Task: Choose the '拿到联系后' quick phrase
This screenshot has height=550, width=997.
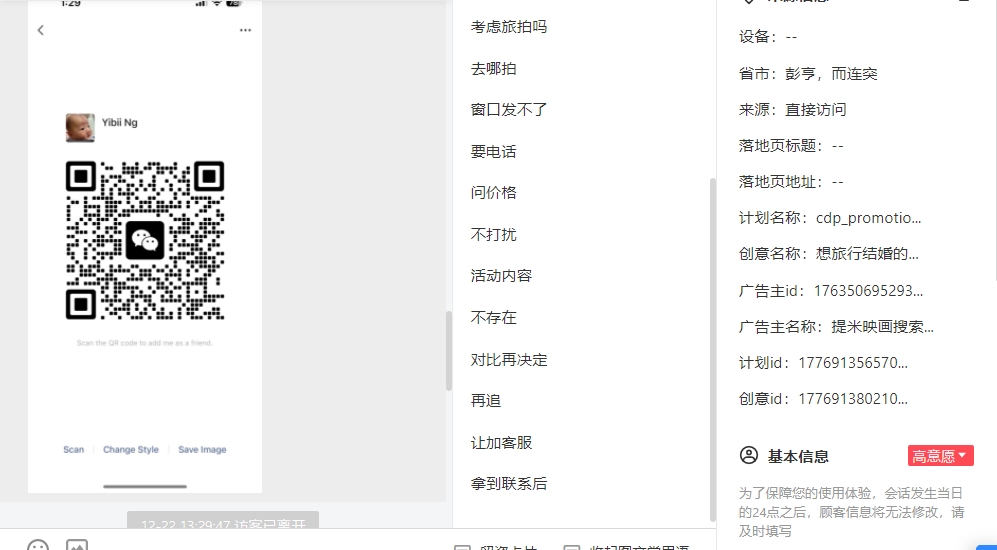Action: point(509,484)
